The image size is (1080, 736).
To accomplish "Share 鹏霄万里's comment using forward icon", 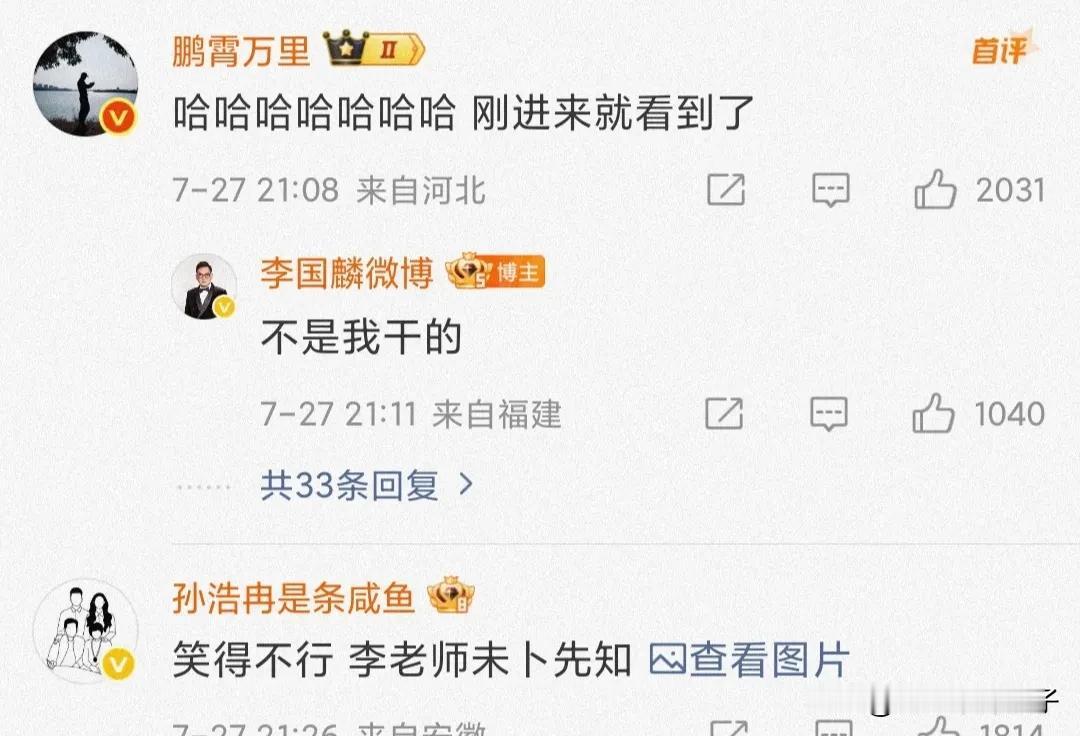I will click(x=726, y=189).
